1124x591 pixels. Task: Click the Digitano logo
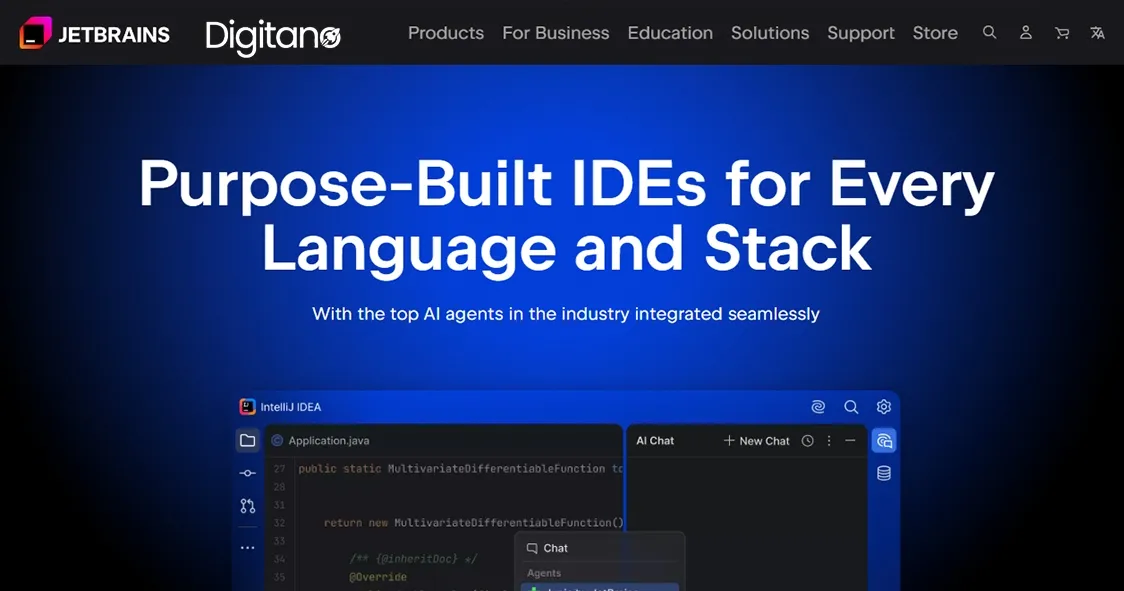272,36
